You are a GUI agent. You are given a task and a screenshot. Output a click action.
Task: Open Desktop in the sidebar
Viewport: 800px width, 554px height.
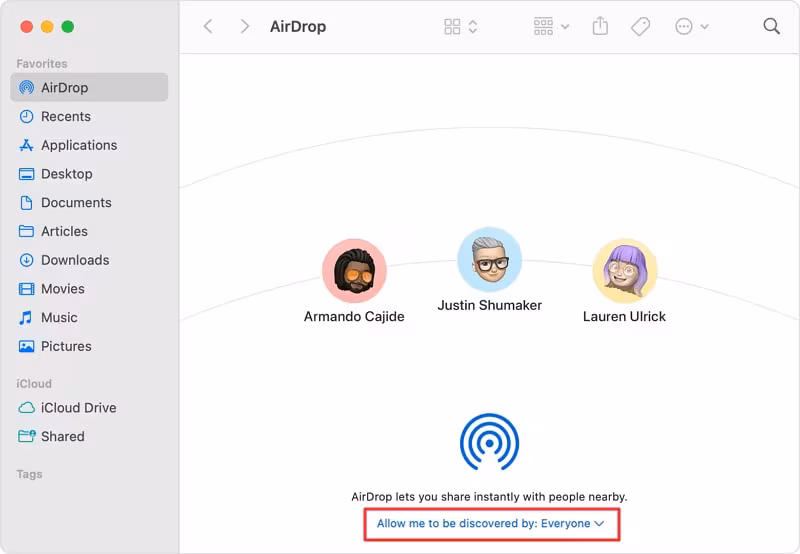tap(89, 174)
